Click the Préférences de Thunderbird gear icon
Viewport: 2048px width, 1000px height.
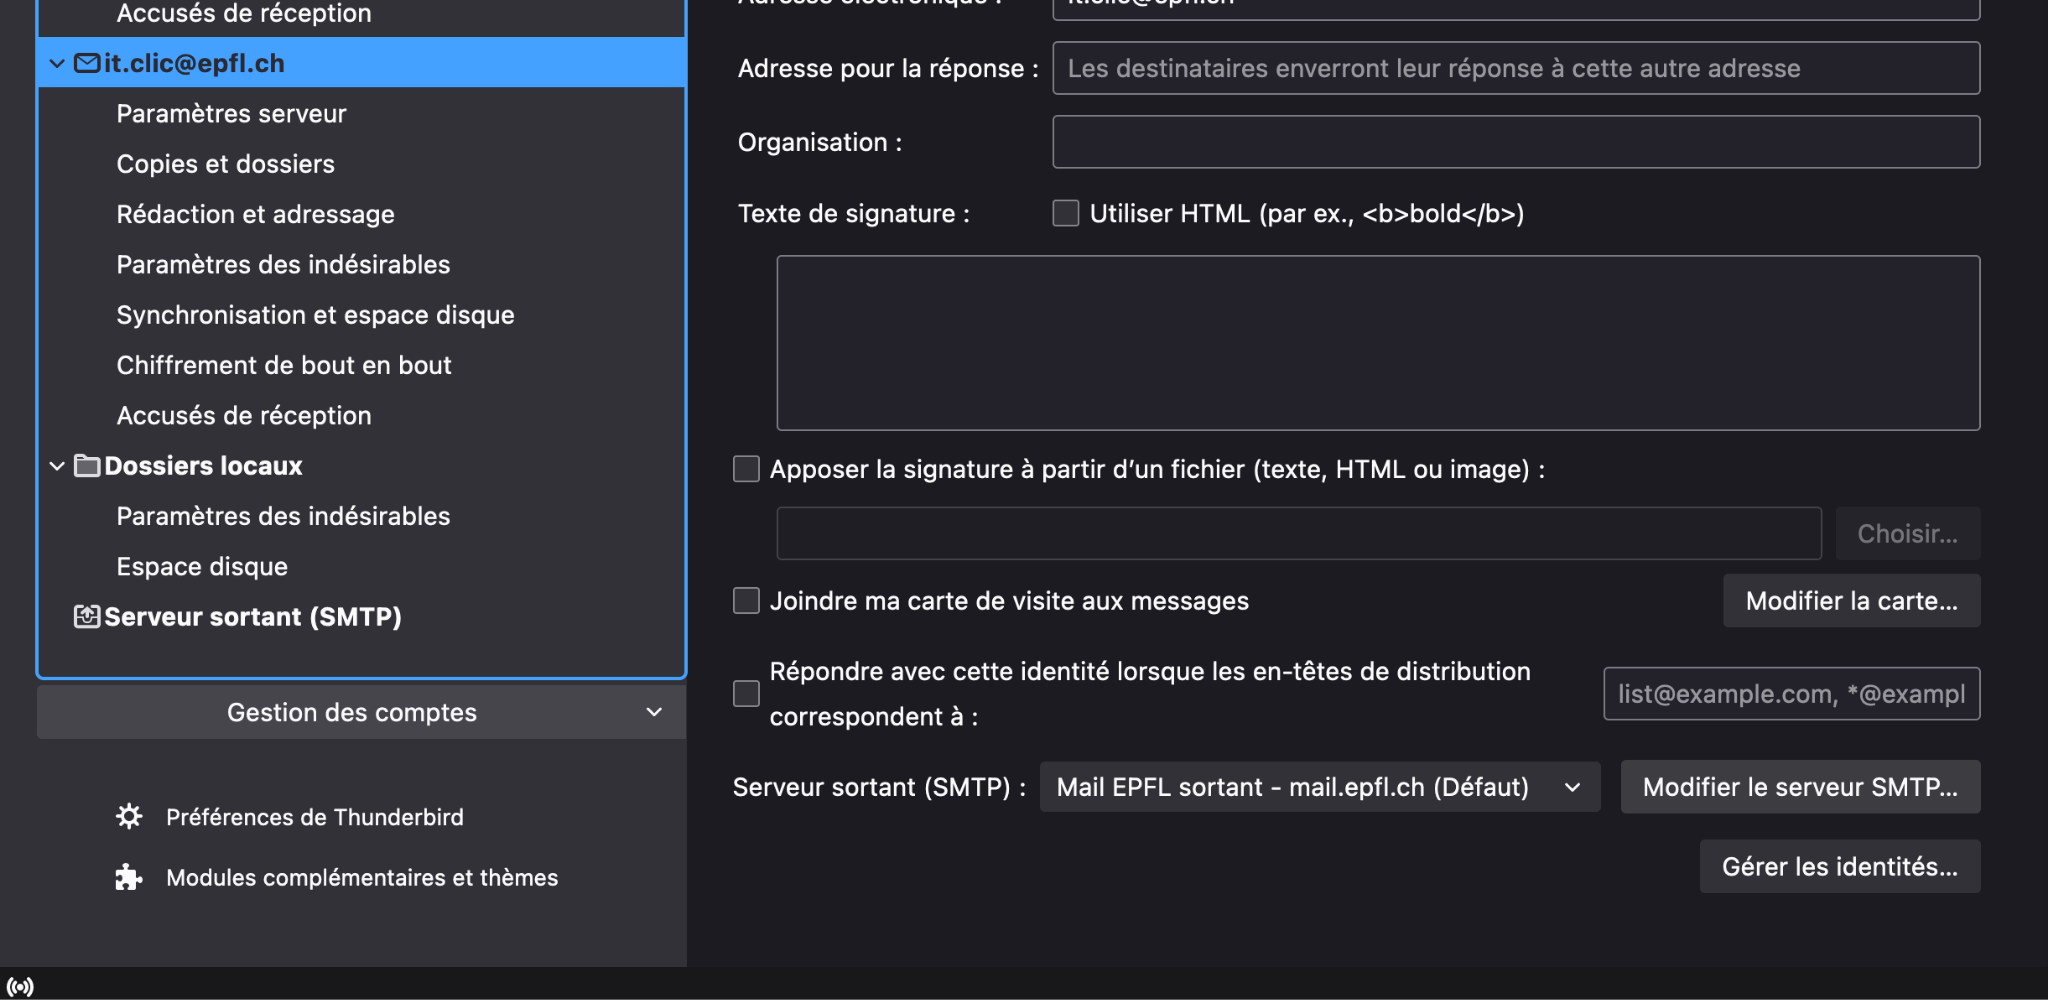pos(129,817)
